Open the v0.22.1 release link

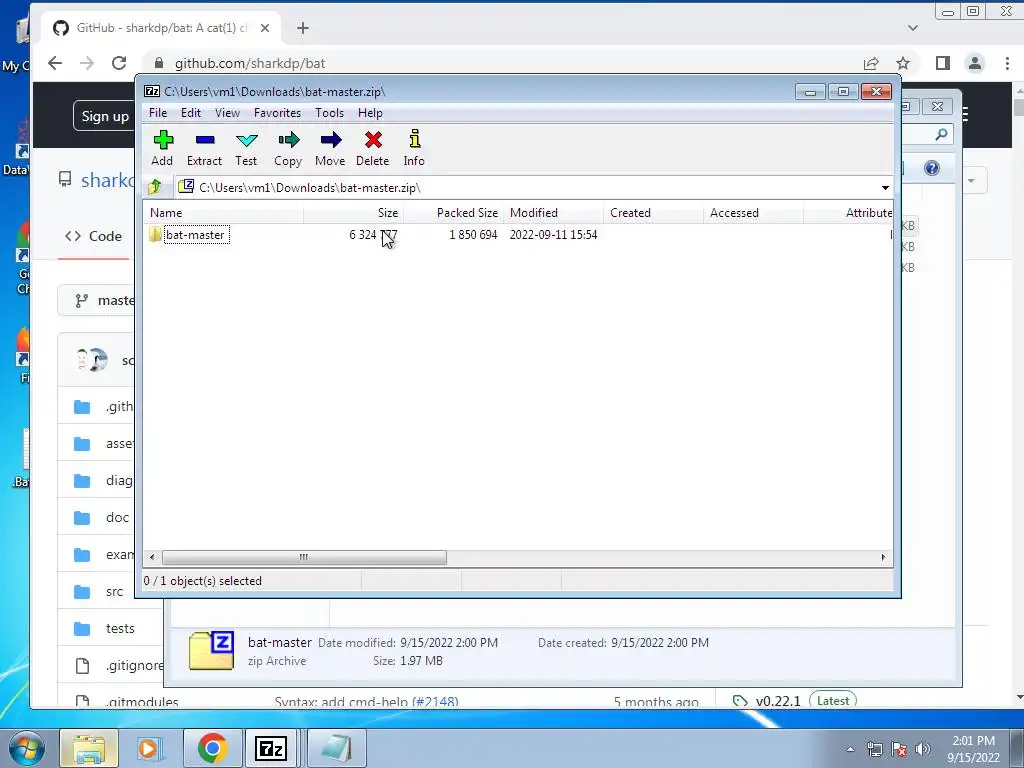coord(778,701)
